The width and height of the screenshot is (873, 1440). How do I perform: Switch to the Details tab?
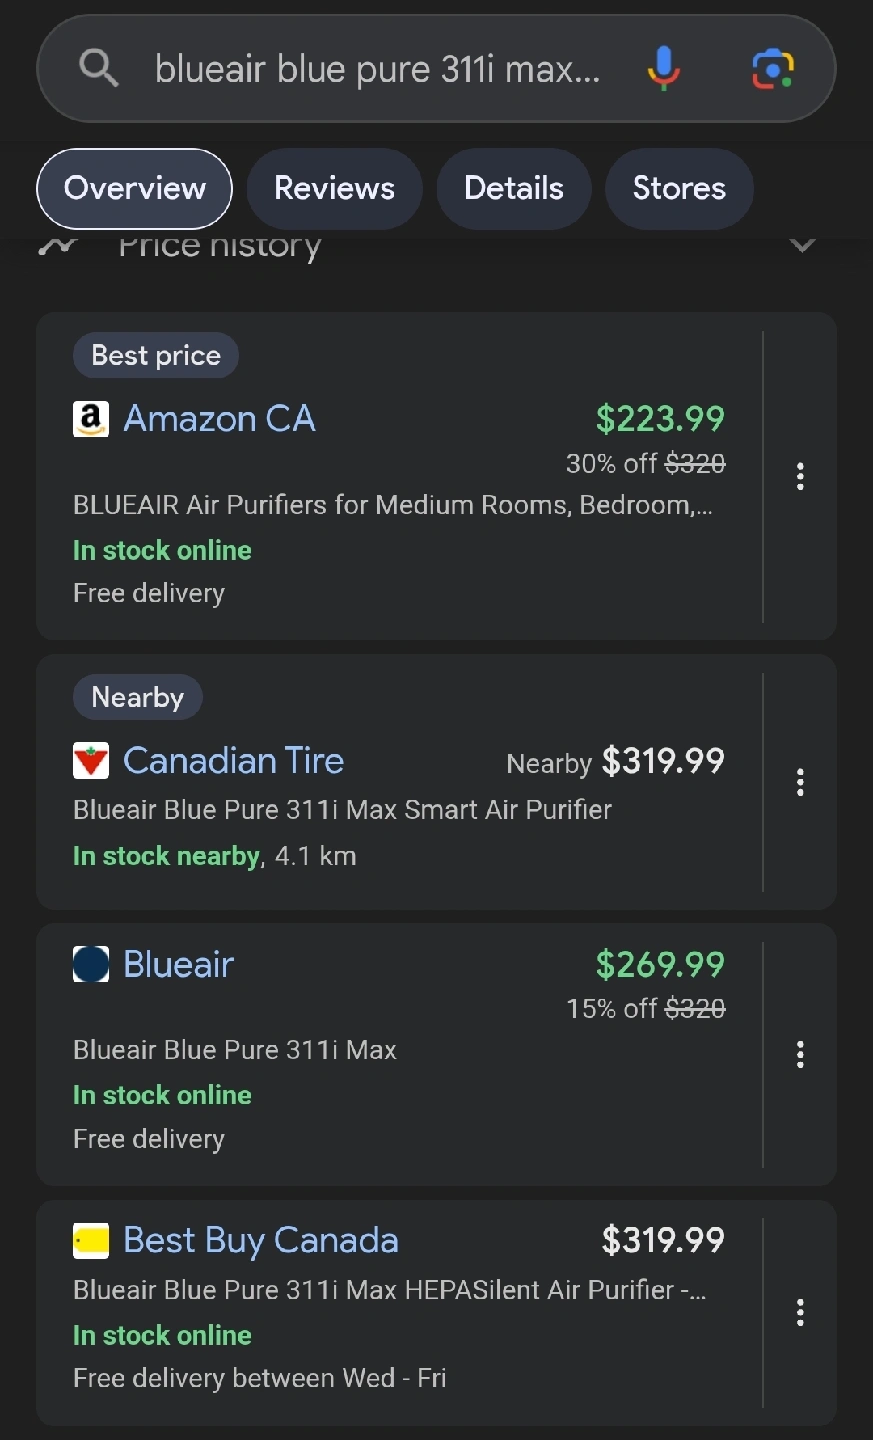pyautogui.click(x=514, y=188)
